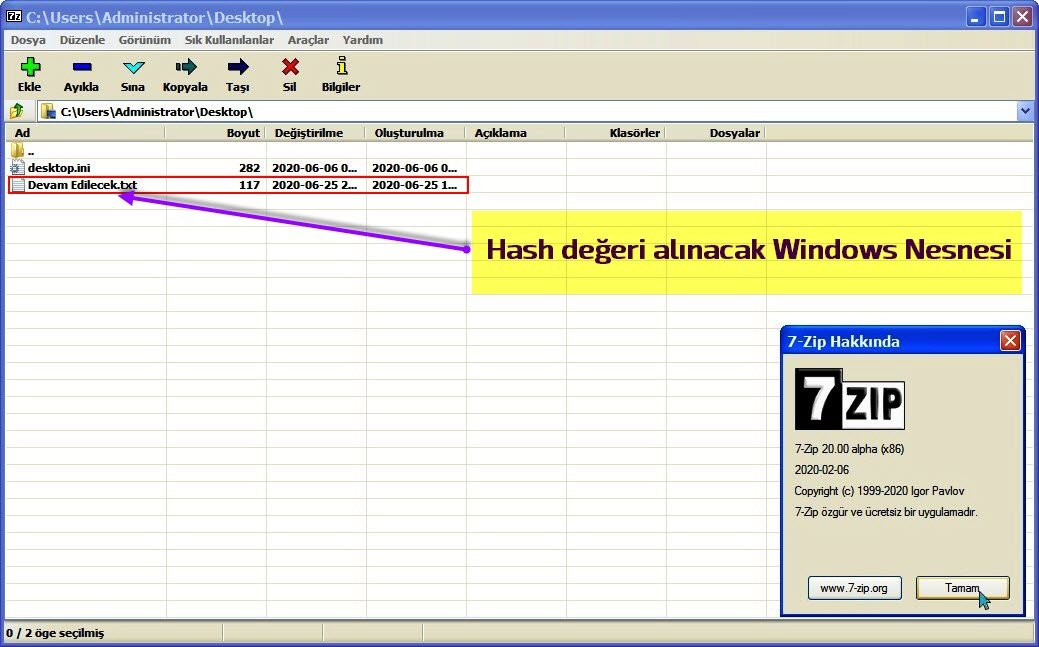The height and width of the screenshot is (647, 1039).
Task: Open the Dosya menu
Action: click(x=28, y=40)
